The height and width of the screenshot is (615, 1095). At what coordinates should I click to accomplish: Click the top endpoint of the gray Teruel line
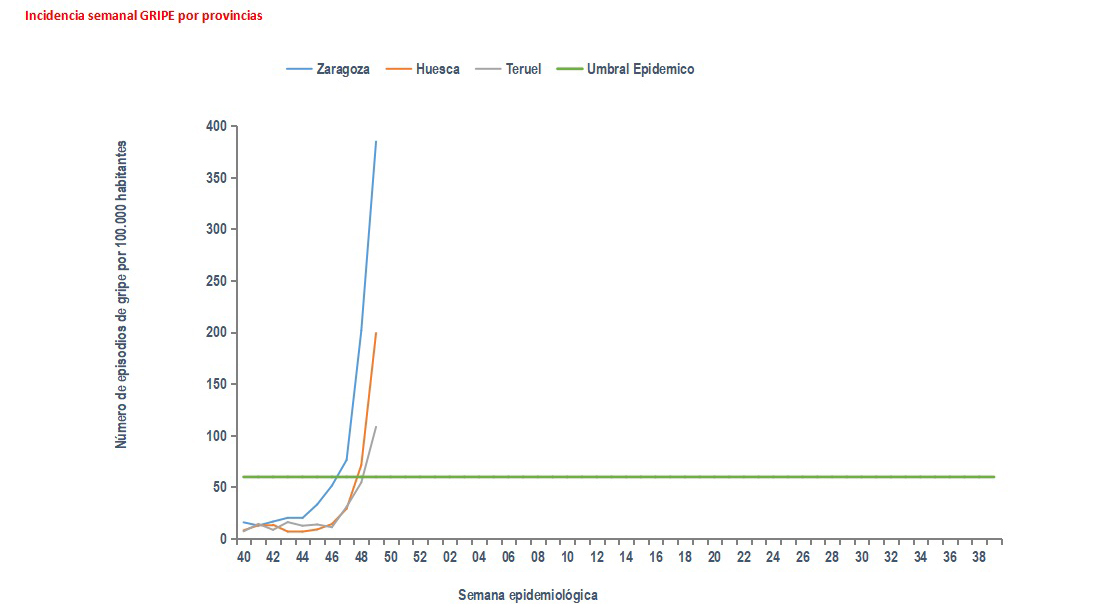coord(376,427)
